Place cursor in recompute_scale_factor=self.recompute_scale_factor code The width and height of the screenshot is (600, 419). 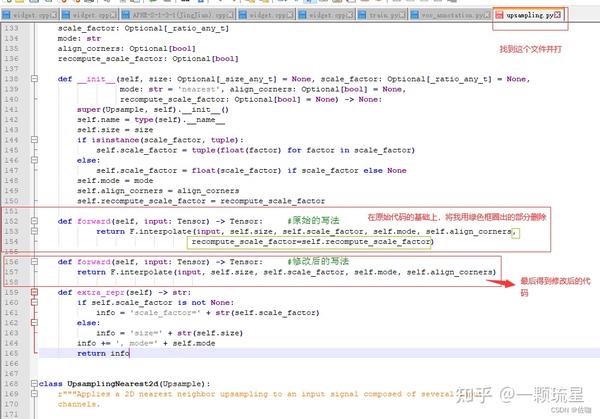[312, 242]
